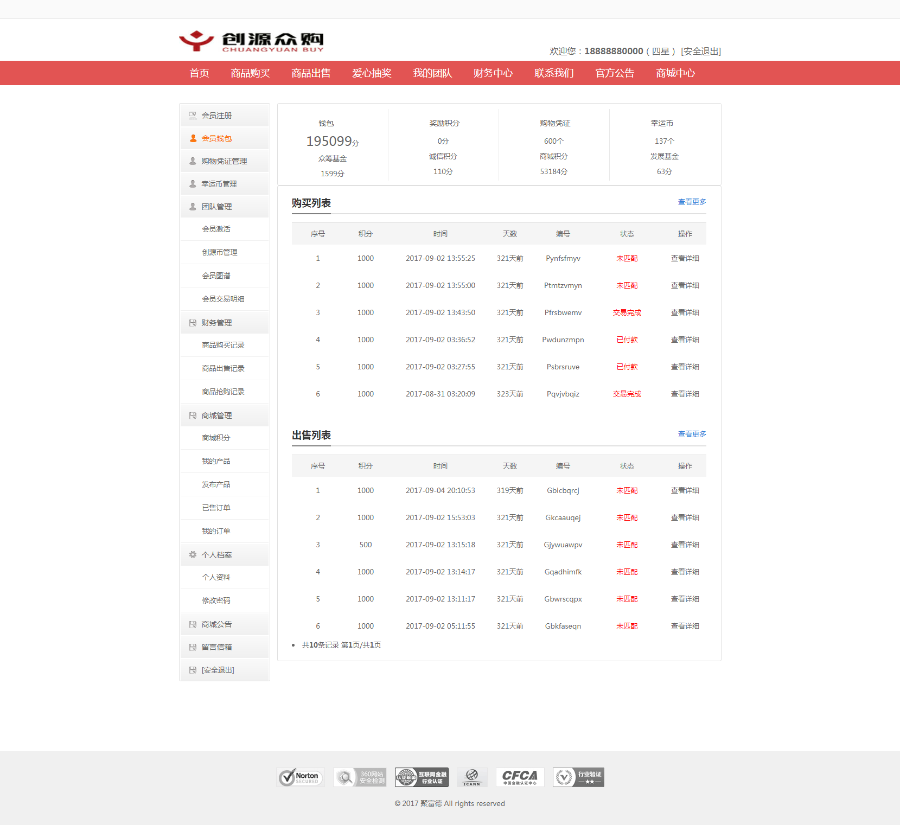Image resolution: width=900 pixels, height=825 pixels.
Task: Open 商品出售 in the navigation bar
Action: pos(311,73)
